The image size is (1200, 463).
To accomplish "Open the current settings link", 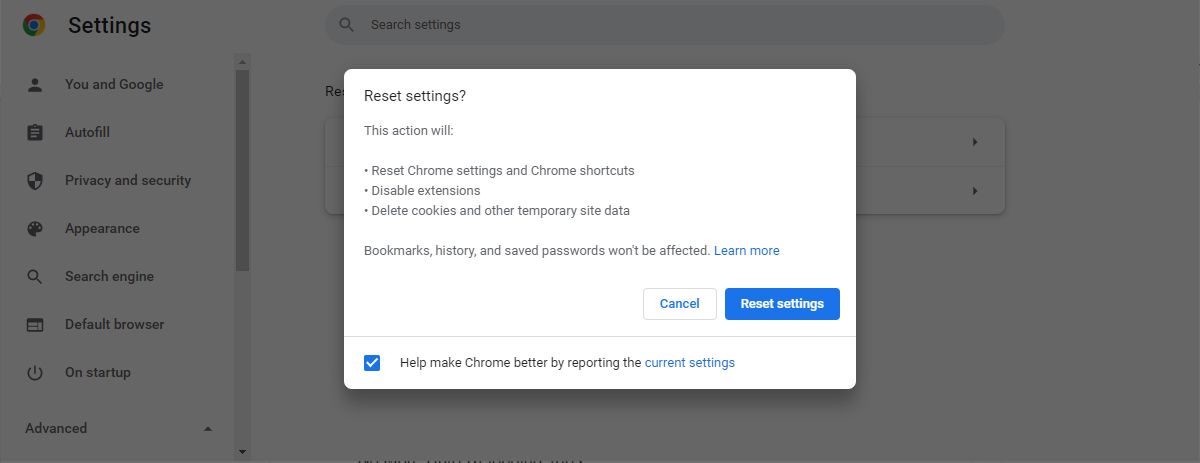I will click(690, 363).
